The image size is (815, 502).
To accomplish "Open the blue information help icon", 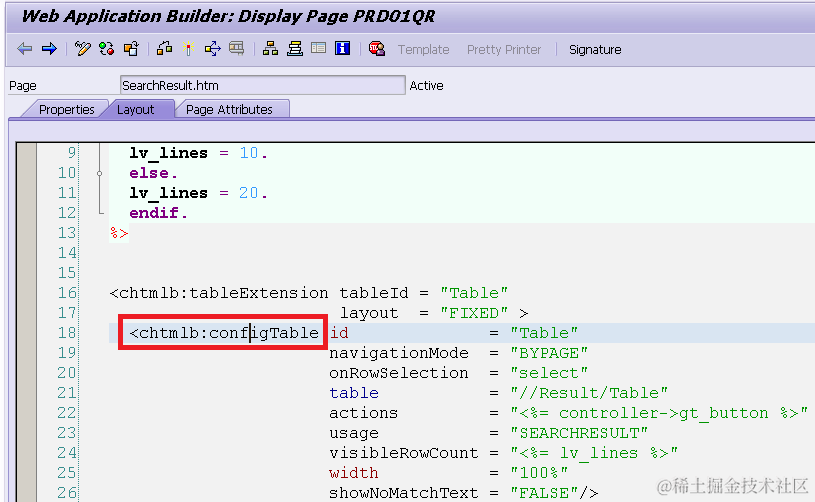I will (342, 49).
